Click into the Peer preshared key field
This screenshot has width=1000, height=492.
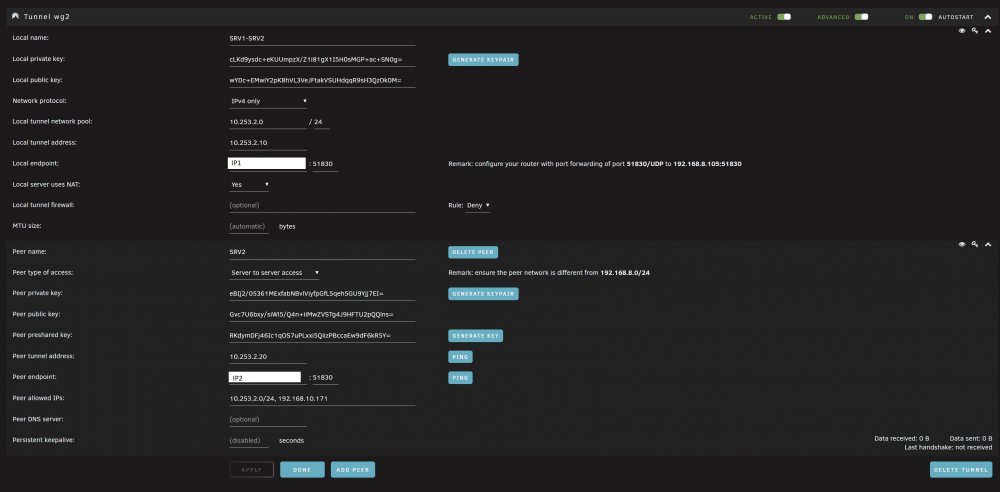pos(323,336)
